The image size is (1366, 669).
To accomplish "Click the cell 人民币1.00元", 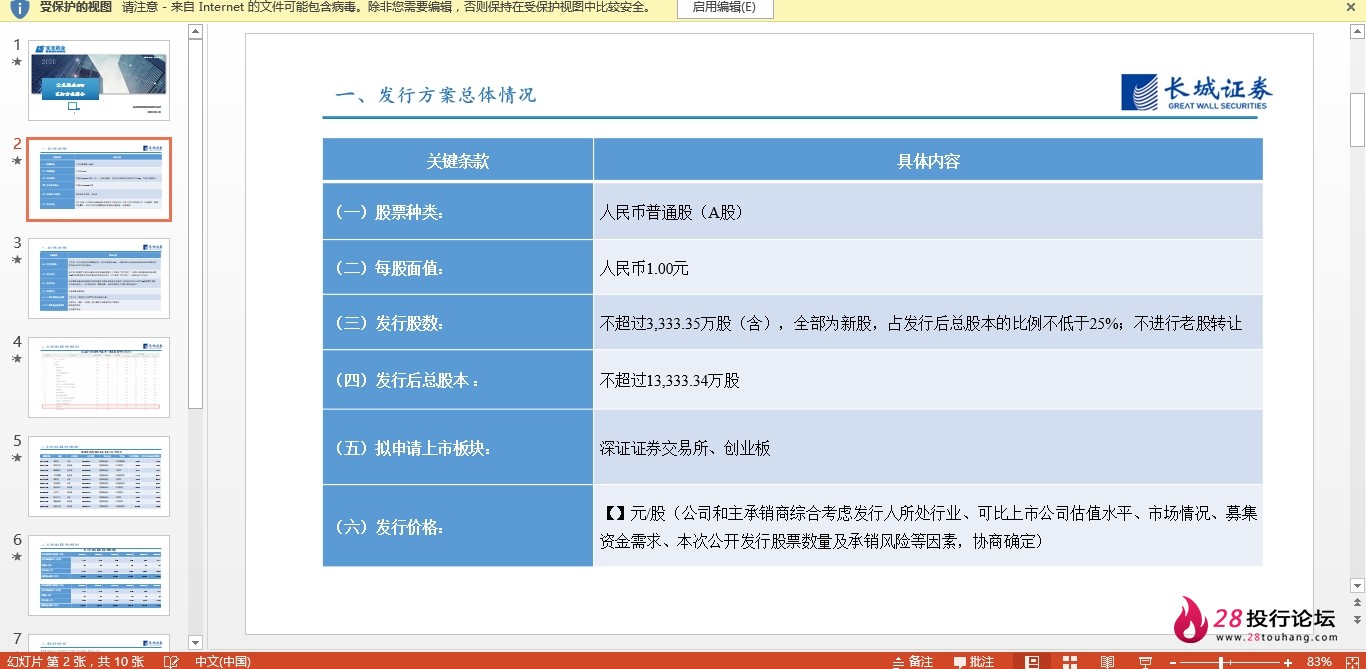I will tap(928, 268).
